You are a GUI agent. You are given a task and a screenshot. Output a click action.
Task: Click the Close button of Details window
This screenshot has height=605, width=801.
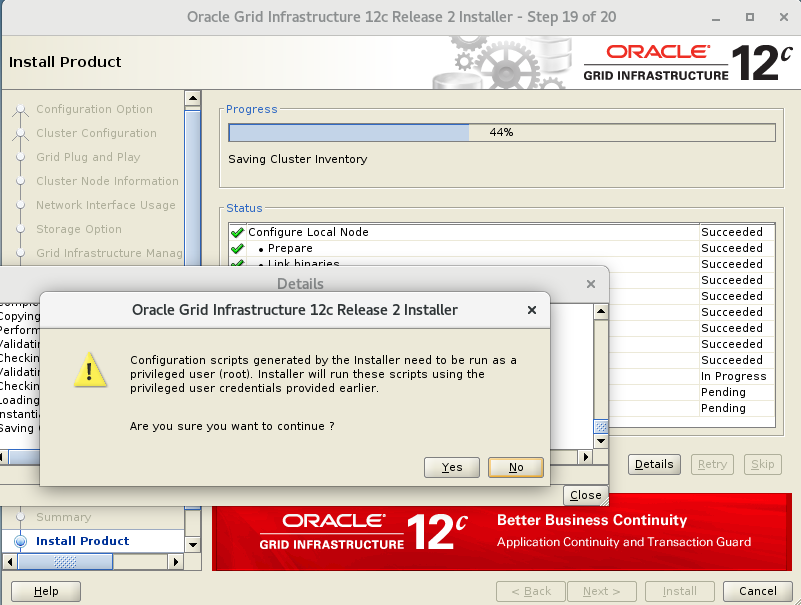pos(585,495)
